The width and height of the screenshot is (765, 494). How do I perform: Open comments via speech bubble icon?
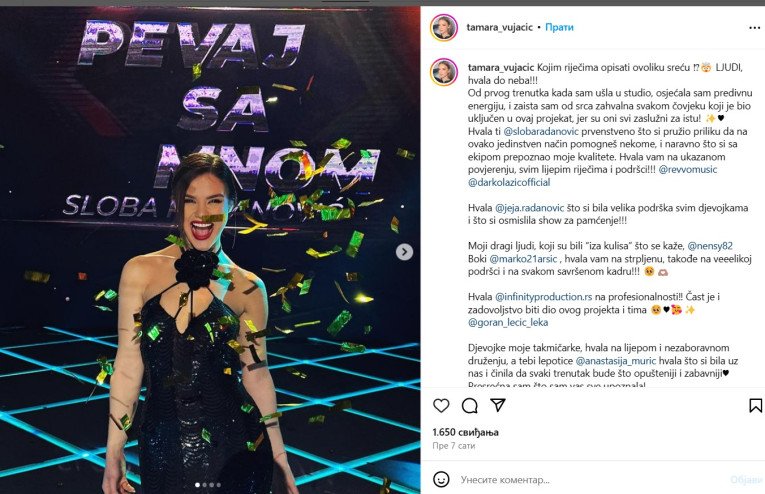(469, 406)
